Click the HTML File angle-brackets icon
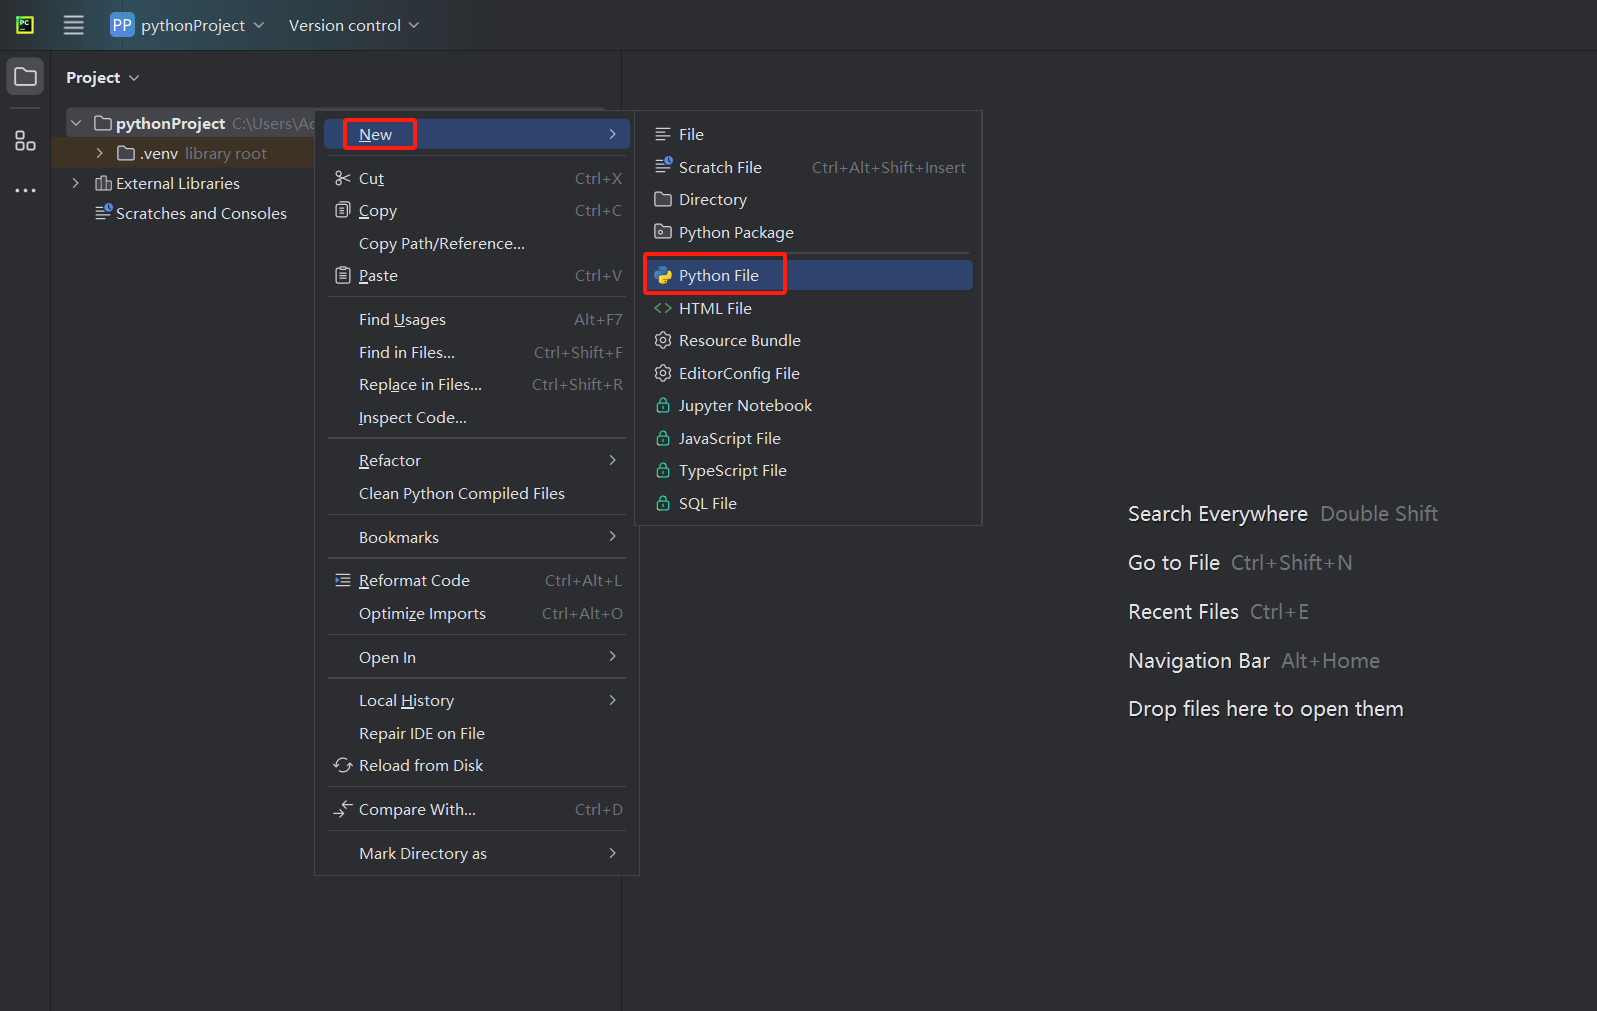Image resolution: width=1597 pixels, height=1011 pixels. 663,308
